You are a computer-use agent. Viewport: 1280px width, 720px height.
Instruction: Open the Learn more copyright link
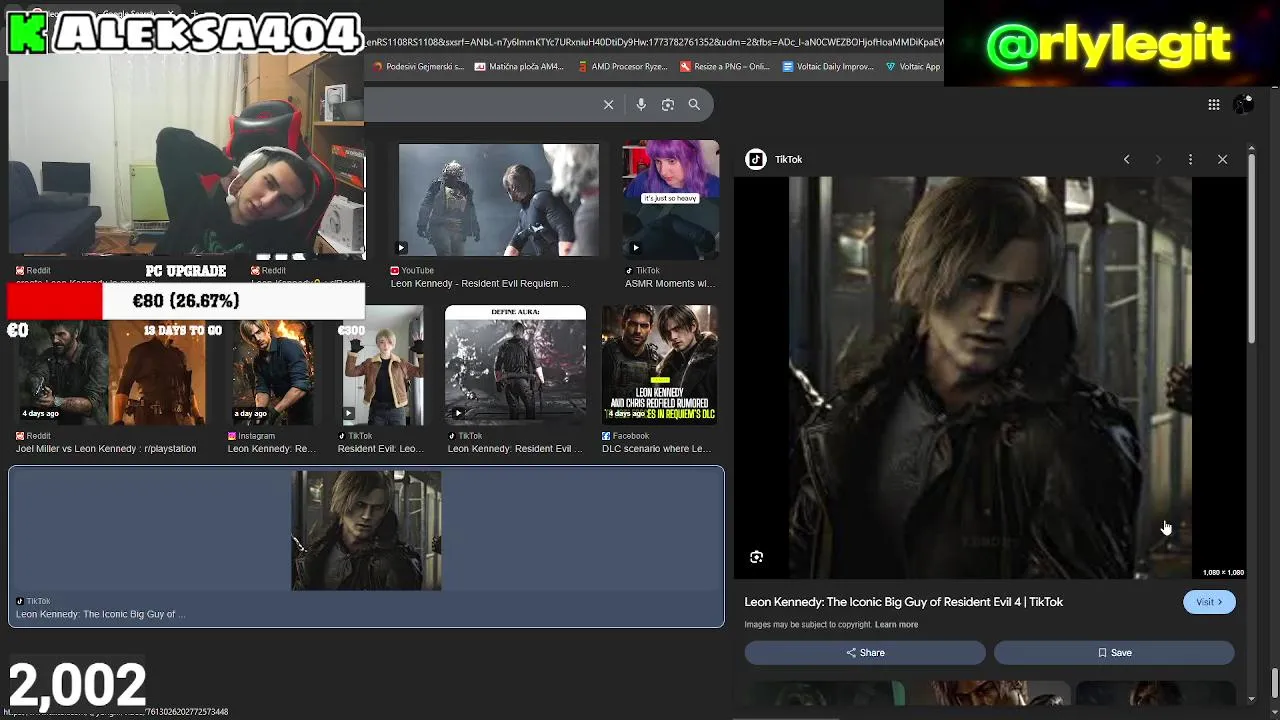click(896, 624)
